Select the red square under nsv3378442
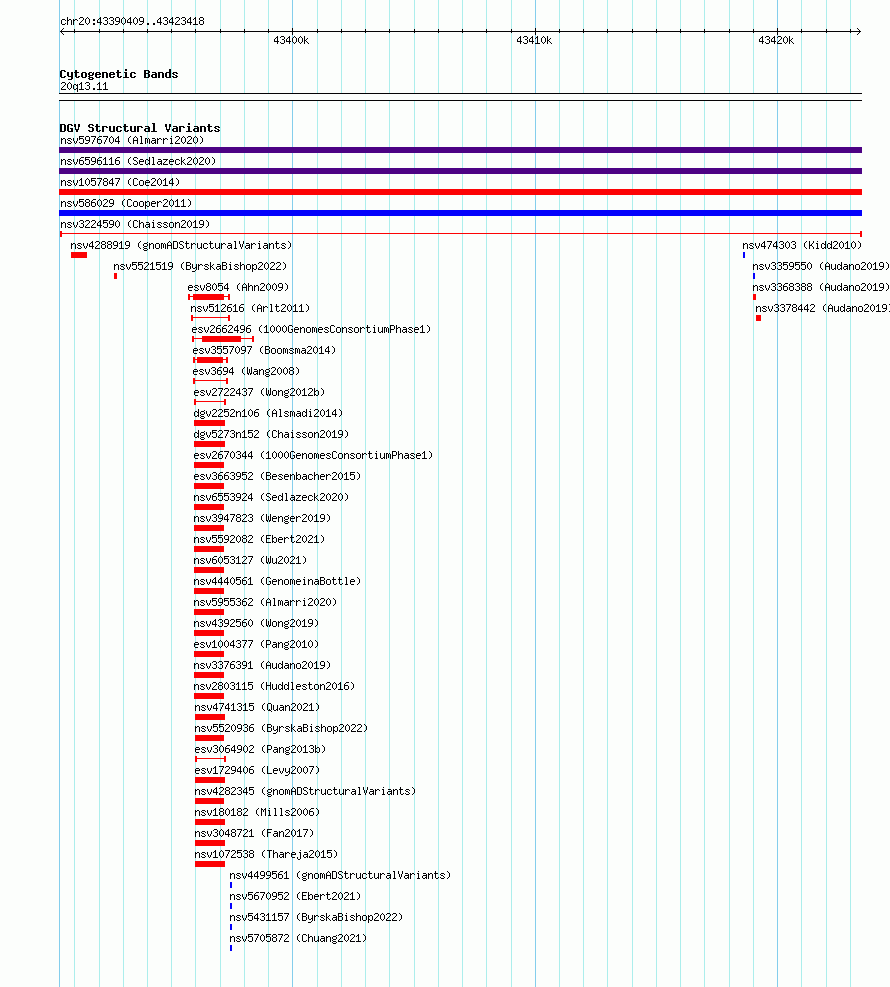Viewport: 890px width, 987px height. [x=758, y=318]
